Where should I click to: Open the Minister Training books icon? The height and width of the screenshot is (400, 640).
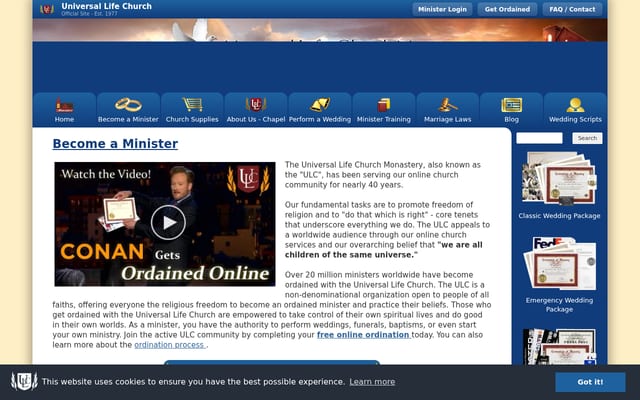384,105
